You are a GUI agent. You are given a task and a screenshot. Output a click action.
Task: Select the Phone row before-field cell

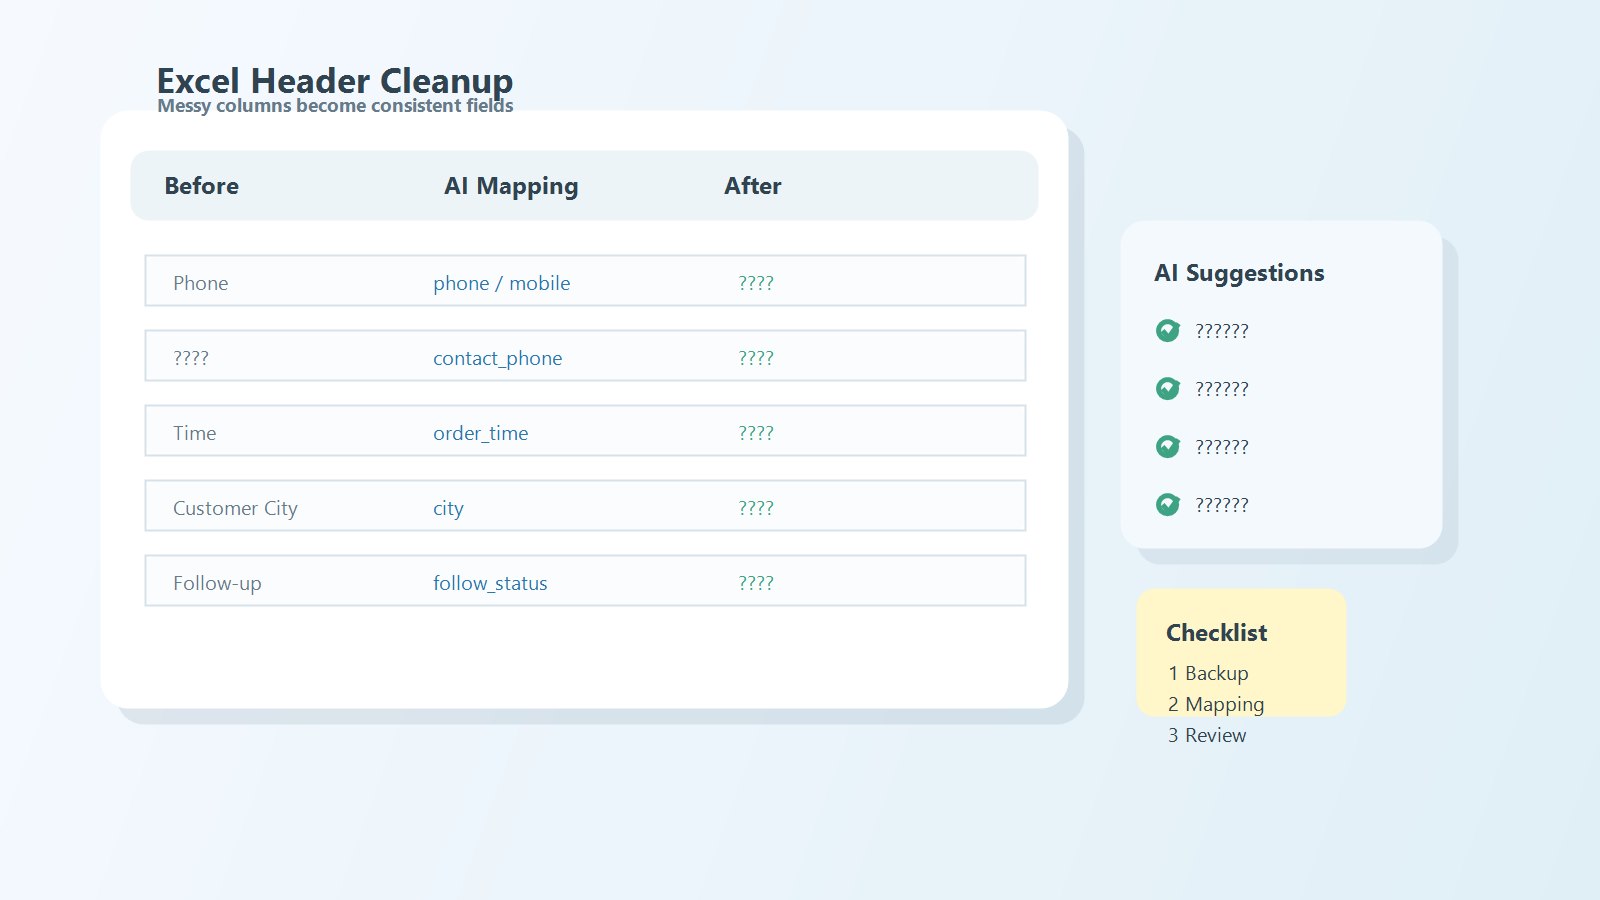201,283
